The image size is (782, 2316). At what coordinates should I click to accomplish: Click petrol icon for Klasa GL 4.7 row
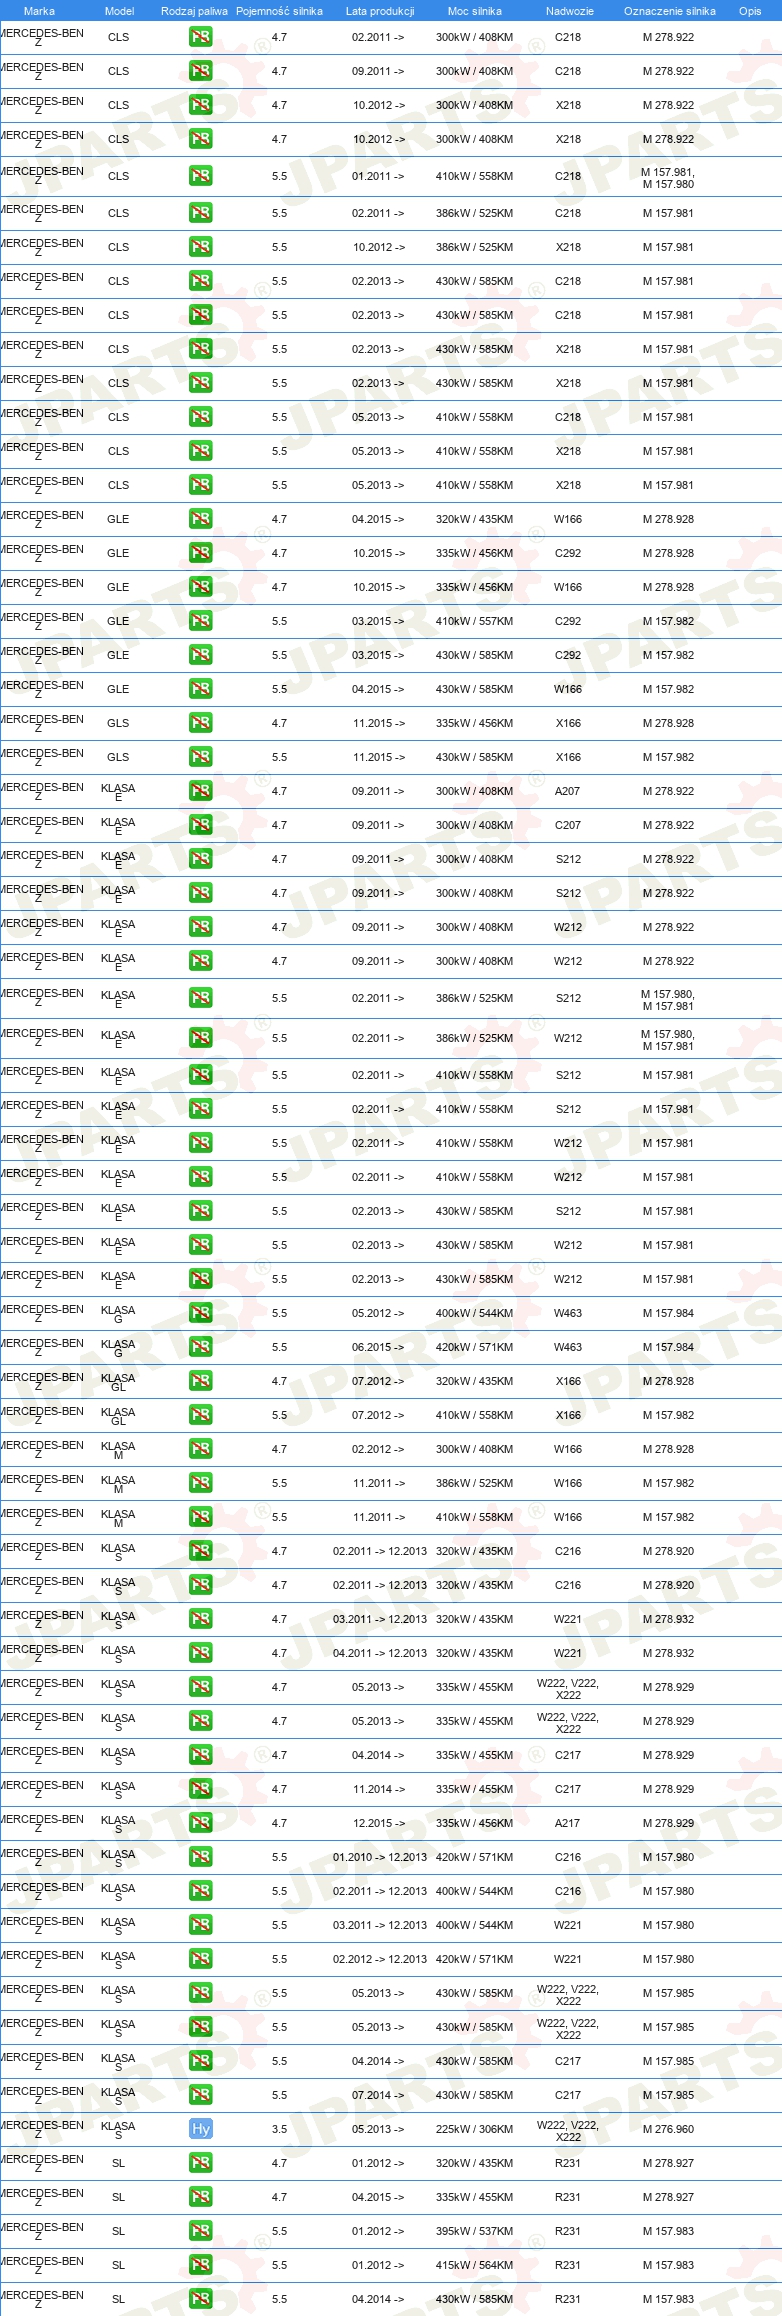200,1381
